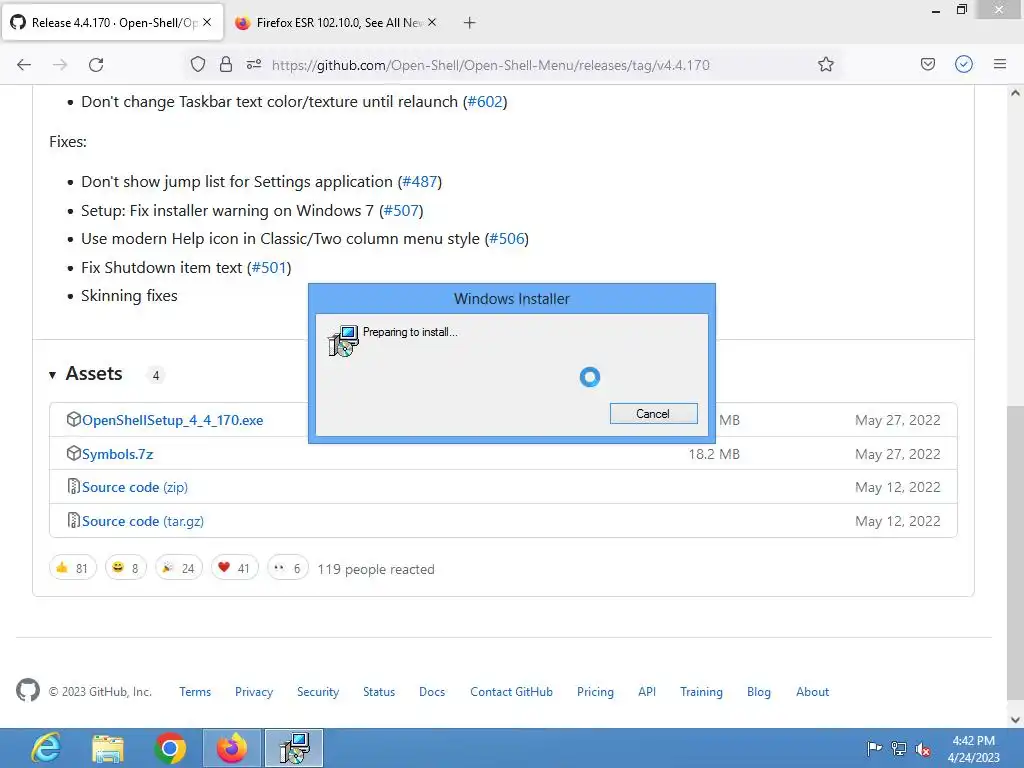Add laugh reaction with 8
The image size is (1024, 768).
coord(125,568)
